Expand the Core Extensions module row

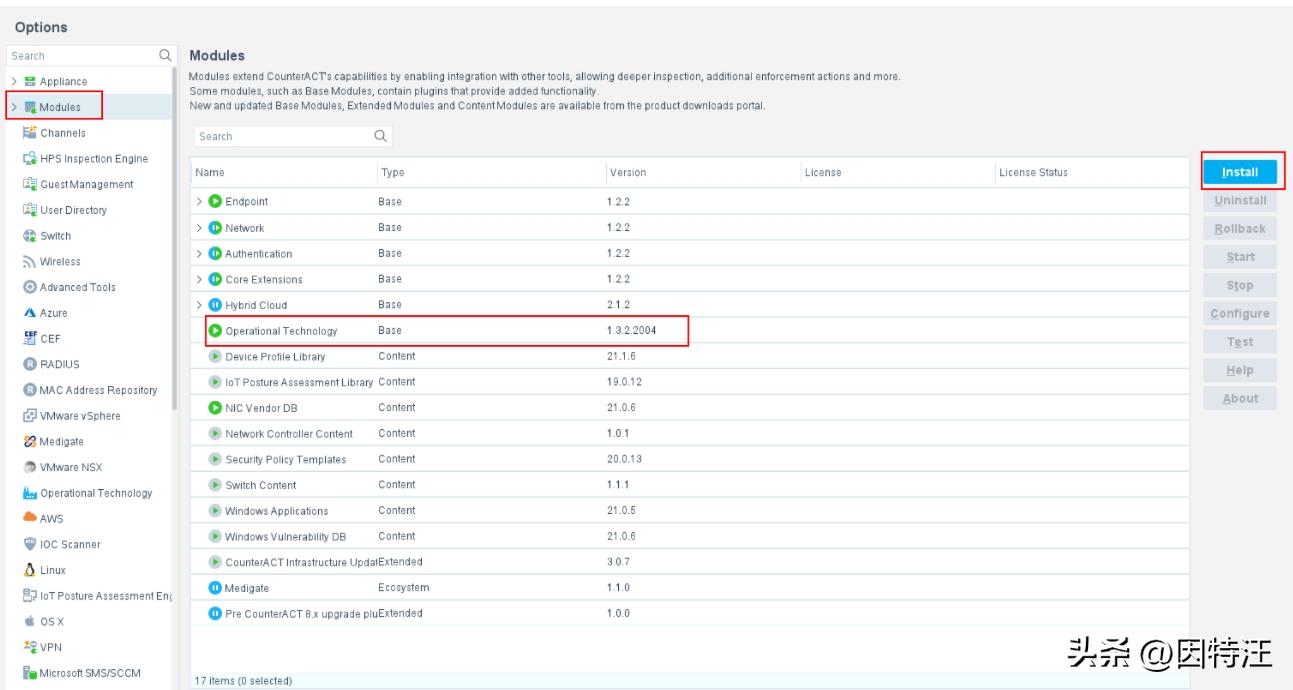click(198, 279)
